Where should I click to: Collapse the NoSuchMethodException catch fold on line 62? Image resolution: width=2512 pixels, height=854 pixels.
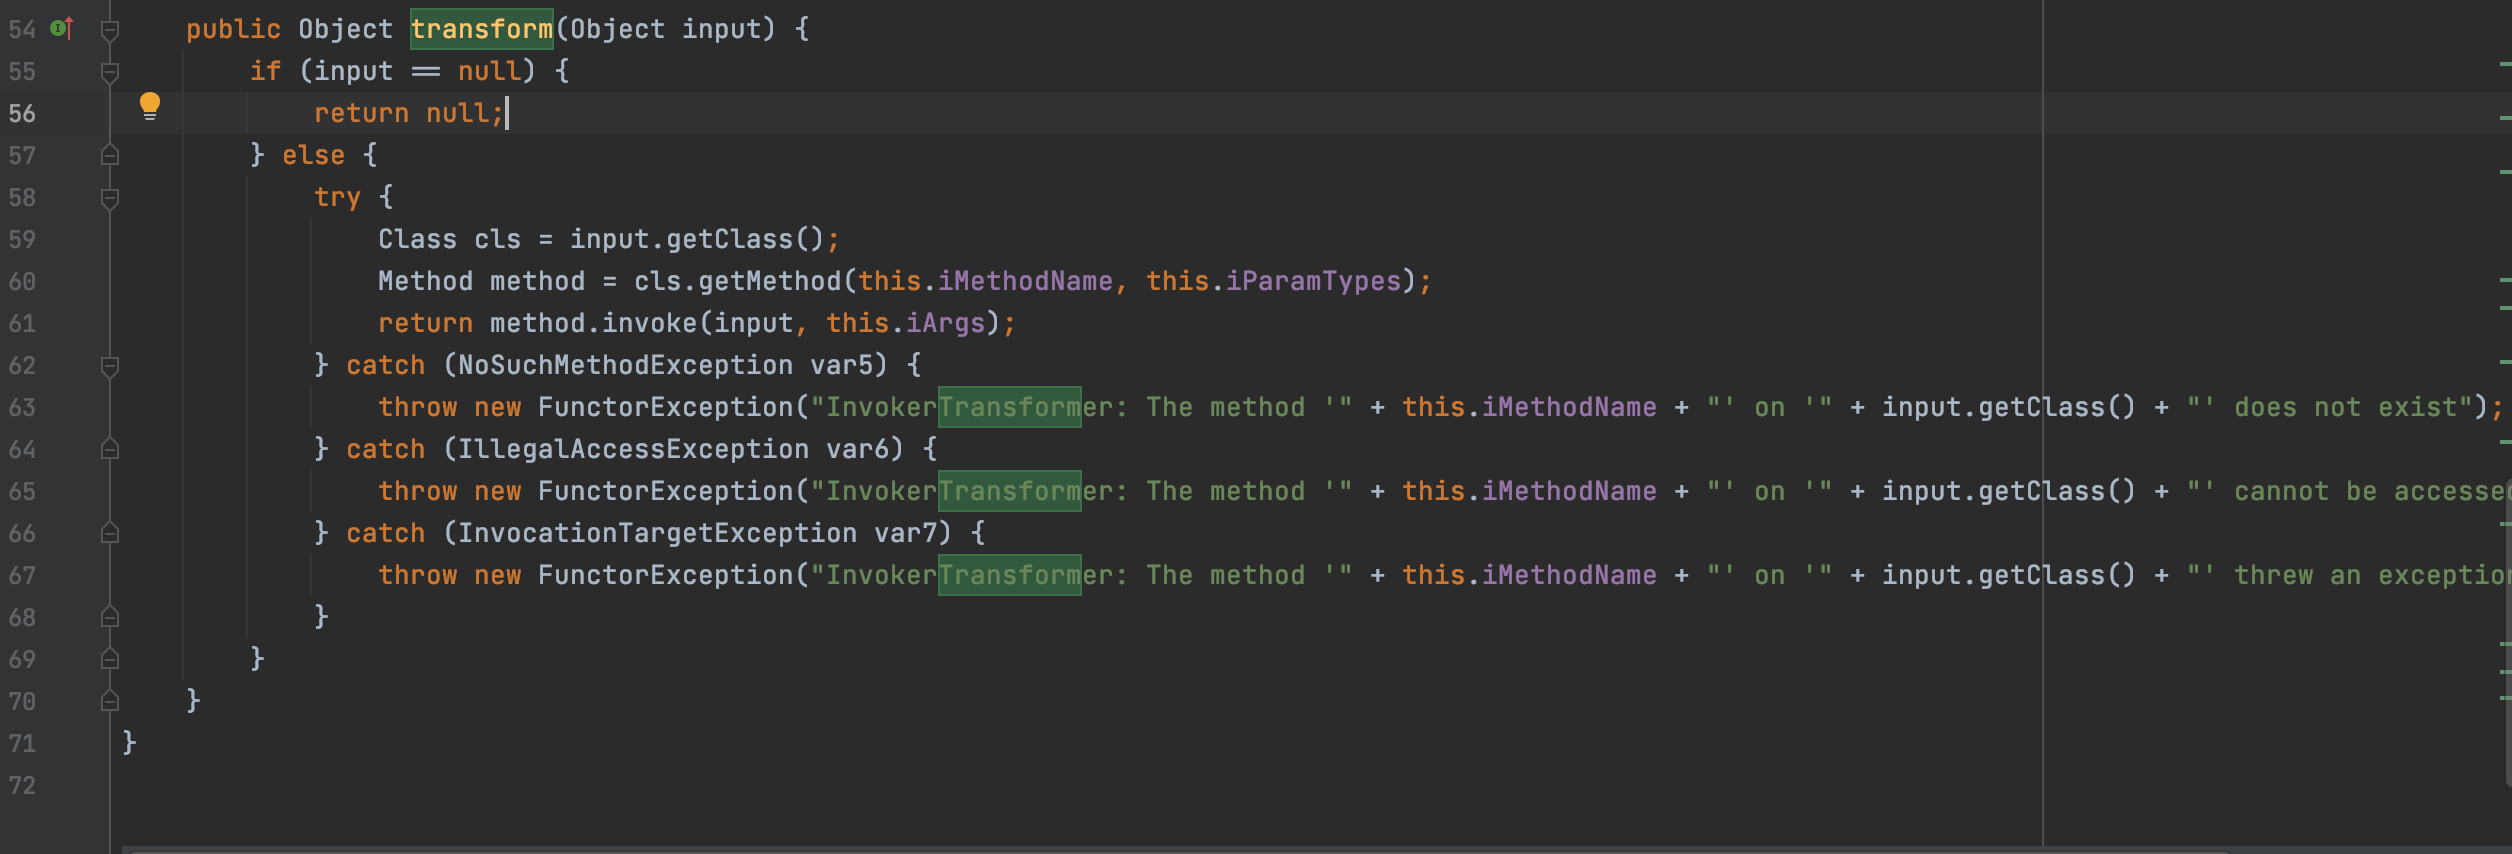pos(110,366)
